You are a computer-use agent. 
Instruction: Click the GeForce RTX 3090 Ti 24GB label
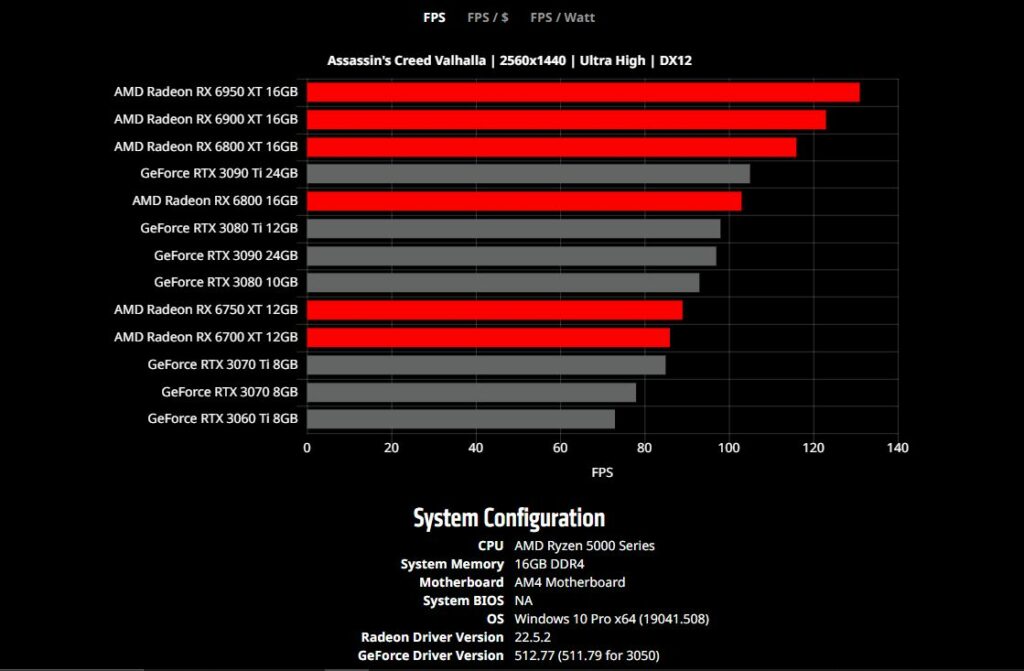click(x=219, y=174)
